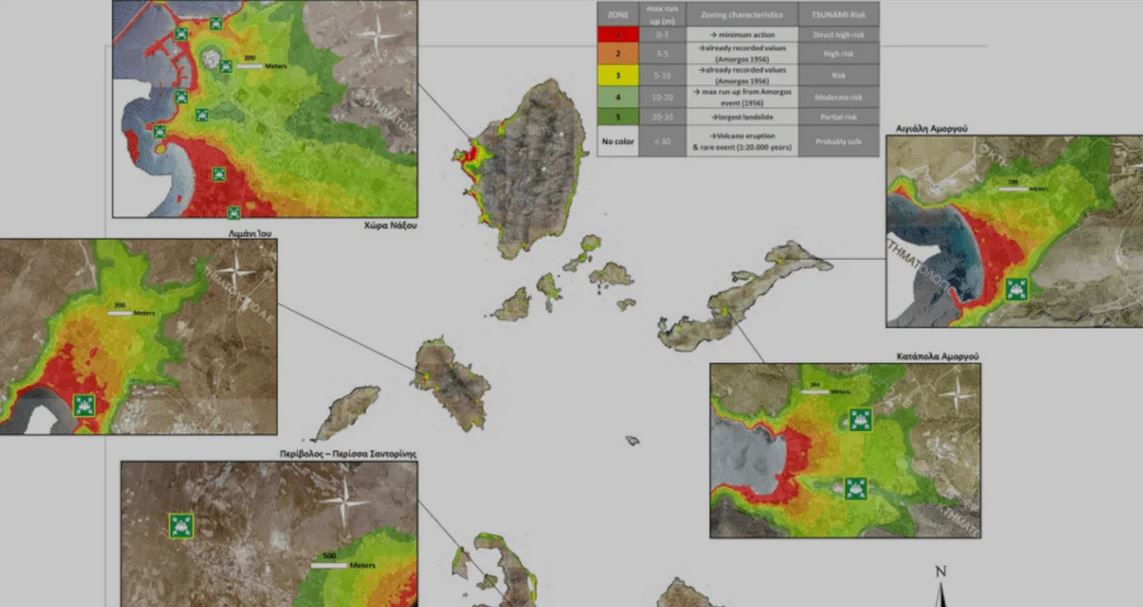Select the red Zone 1 legend swatch
1143x607 pixels.
tap(617, 34)
